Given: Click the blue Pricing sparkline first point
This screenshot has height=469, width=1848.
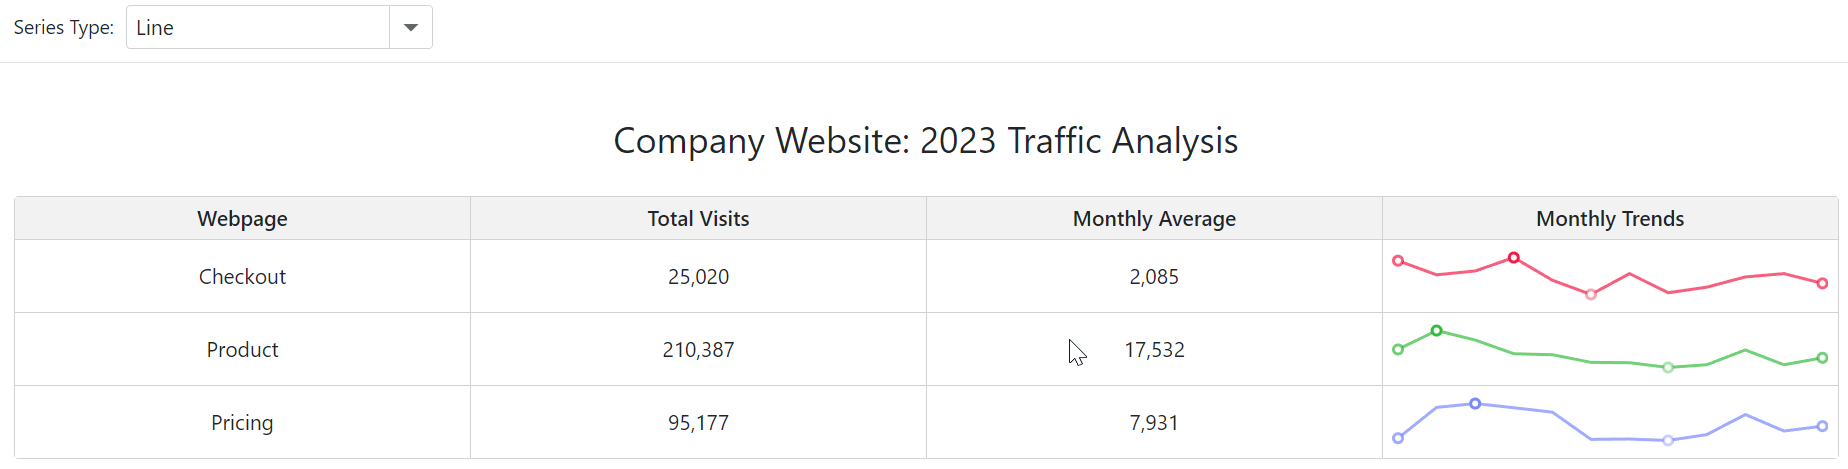Looking at the screenshot, I should [1398, 438].
